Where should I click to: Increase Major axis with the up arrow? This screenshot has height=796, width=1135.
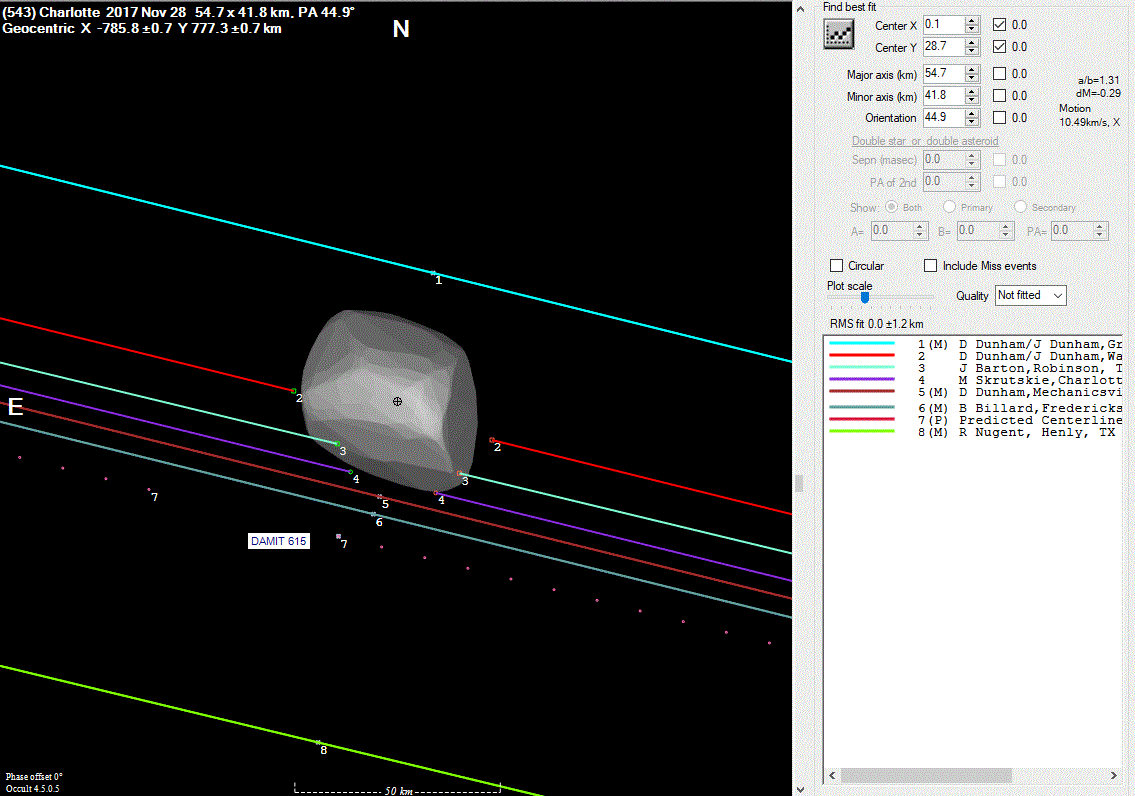click(972, 69)
